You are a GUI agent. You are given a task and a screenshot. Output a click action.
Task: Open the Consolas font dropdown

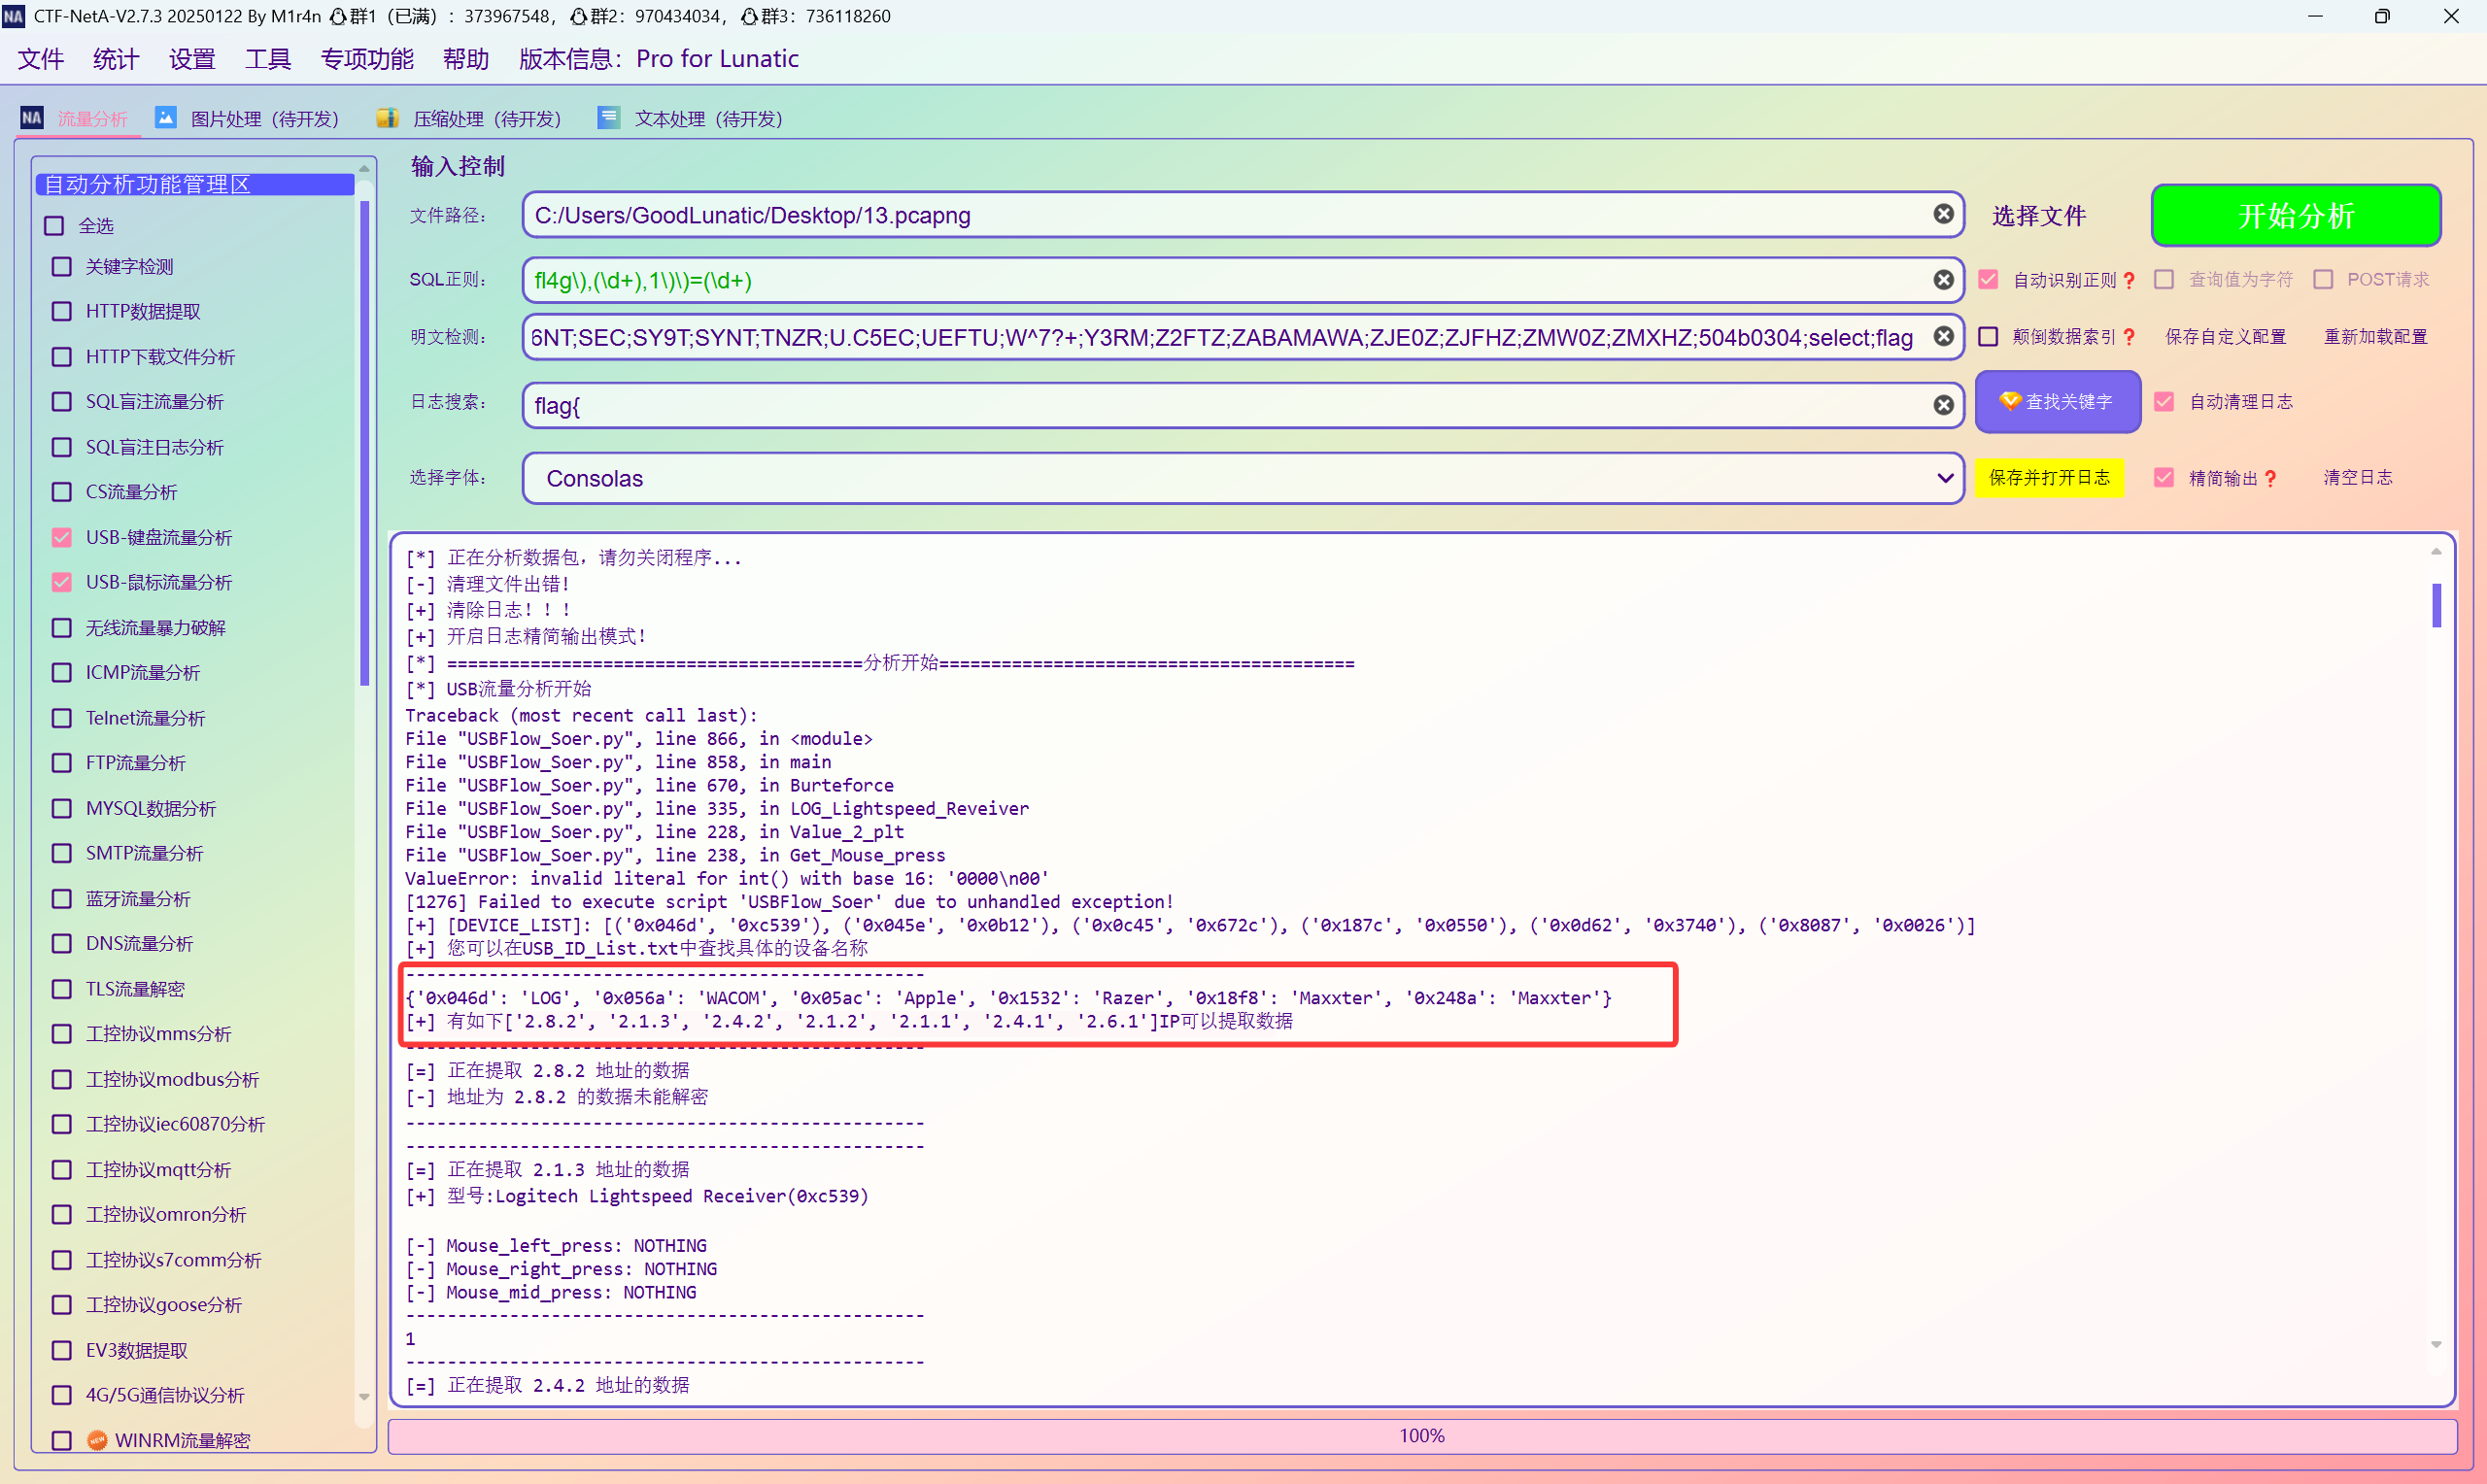tap(1242, 478)
